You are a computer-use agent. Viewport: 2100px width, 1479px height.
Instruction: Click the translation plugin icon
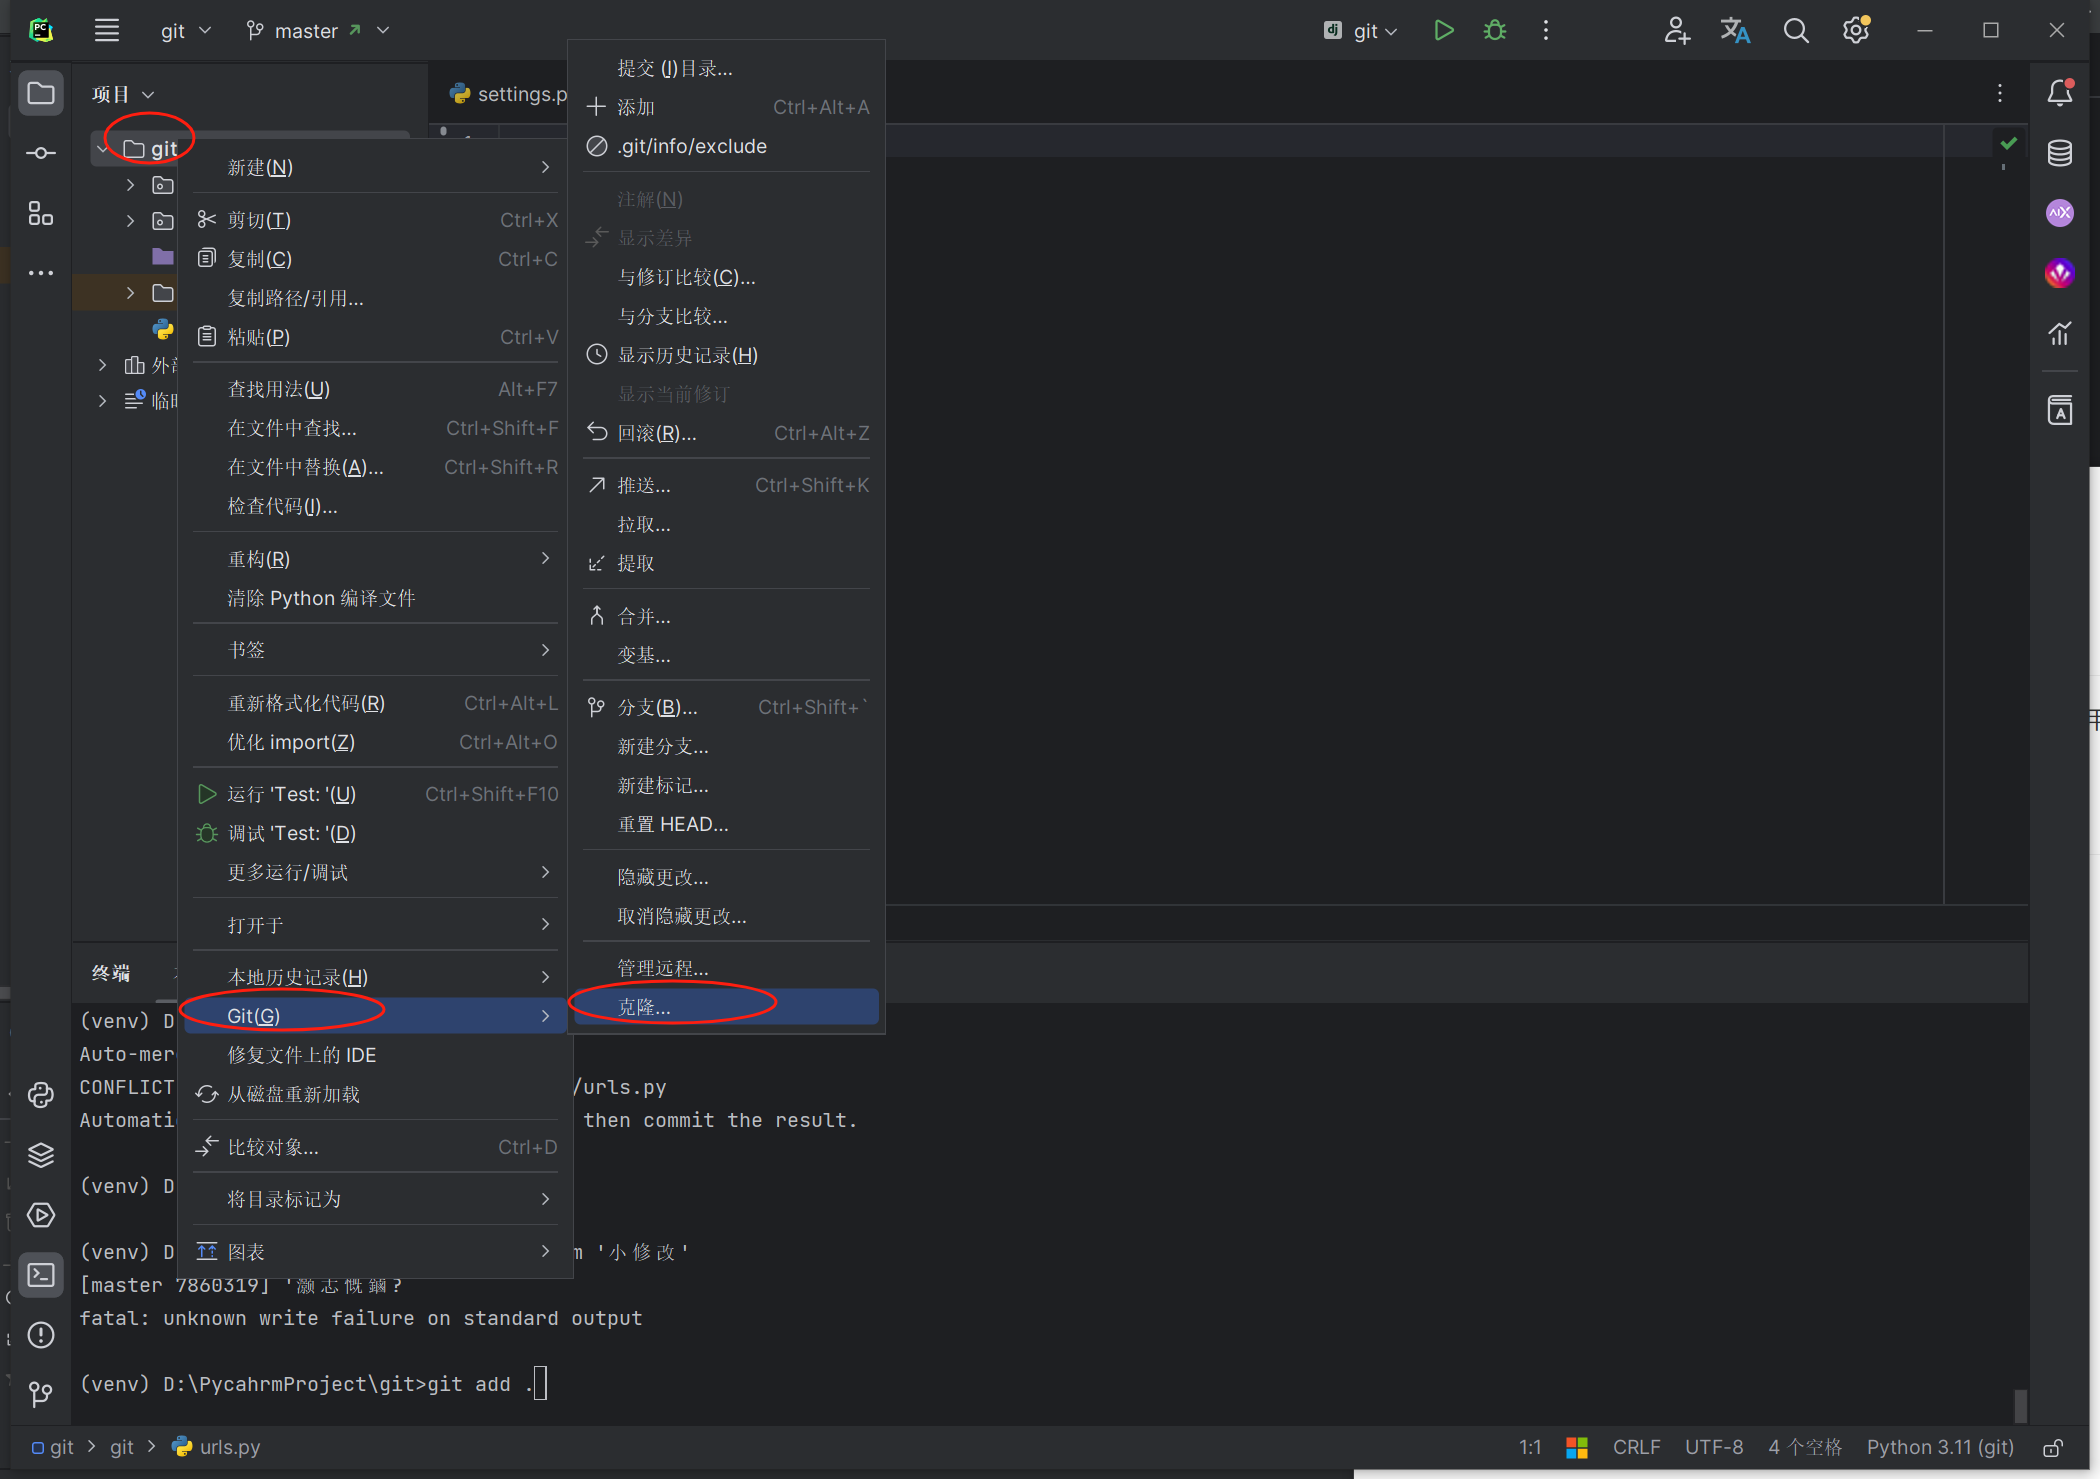coord(1735,31)
